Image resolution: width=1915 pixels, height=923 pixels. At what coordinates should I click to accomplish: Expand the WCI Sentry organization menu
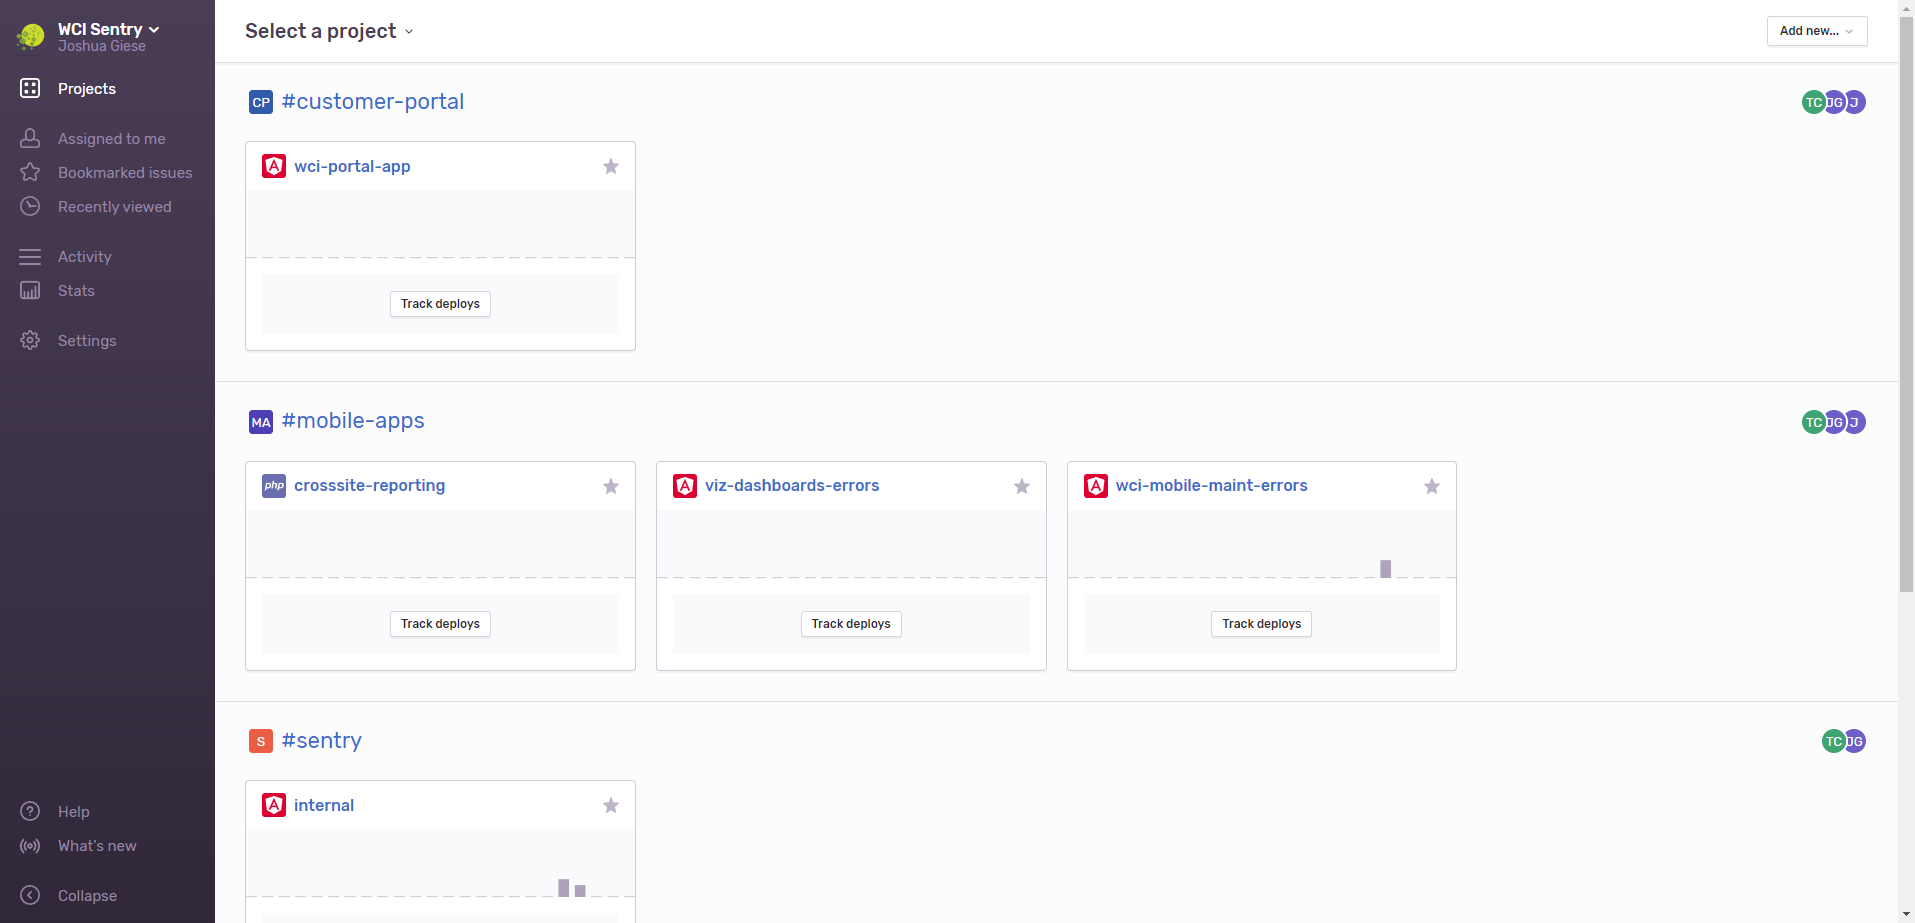click(108, 29)
